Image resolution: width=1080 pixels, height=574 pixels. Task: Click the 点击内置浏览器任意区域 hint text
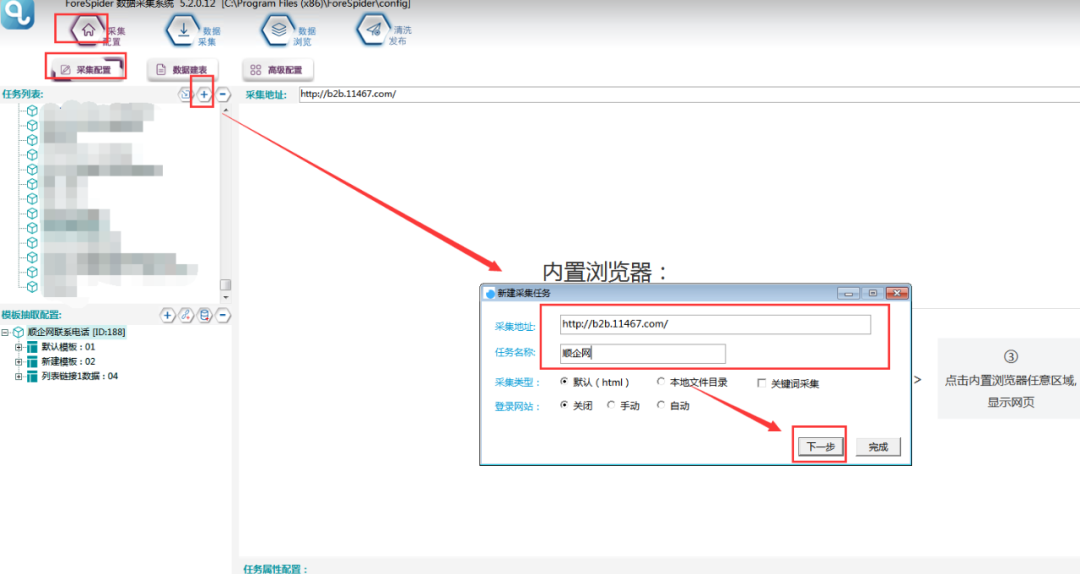pos(1010,380)
